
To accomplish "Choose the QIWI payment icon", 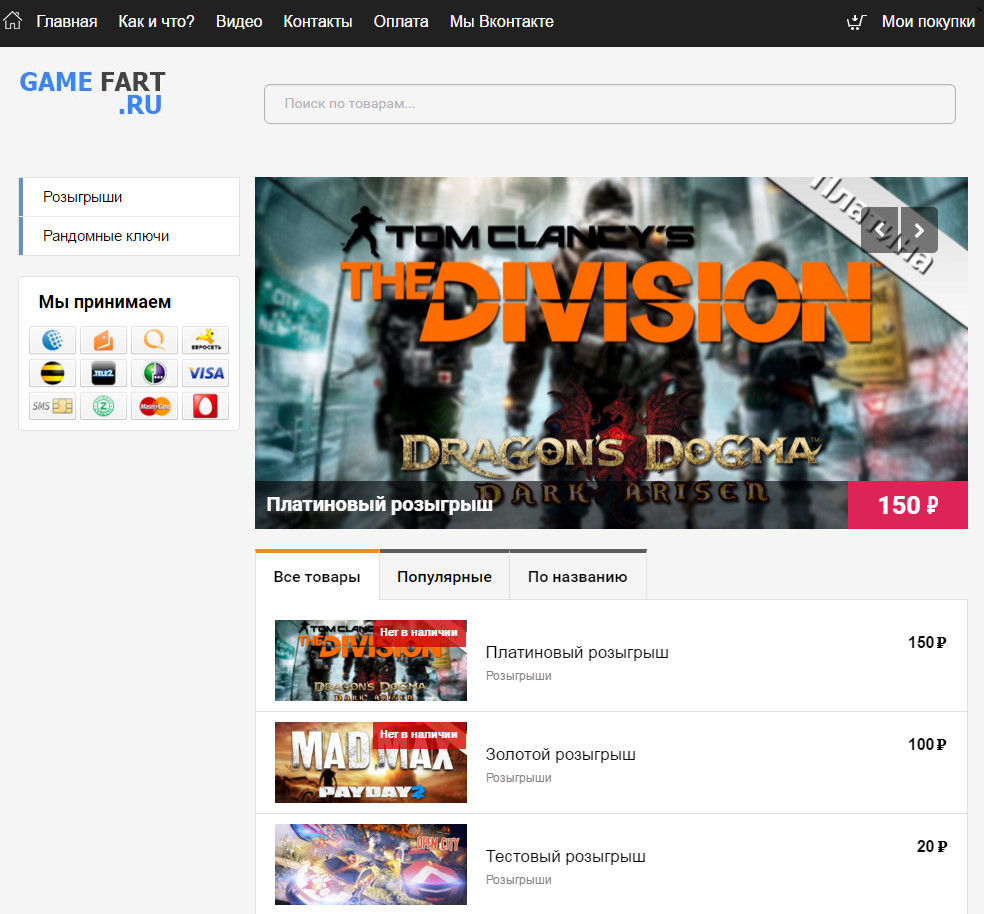I will click(154, 340).
